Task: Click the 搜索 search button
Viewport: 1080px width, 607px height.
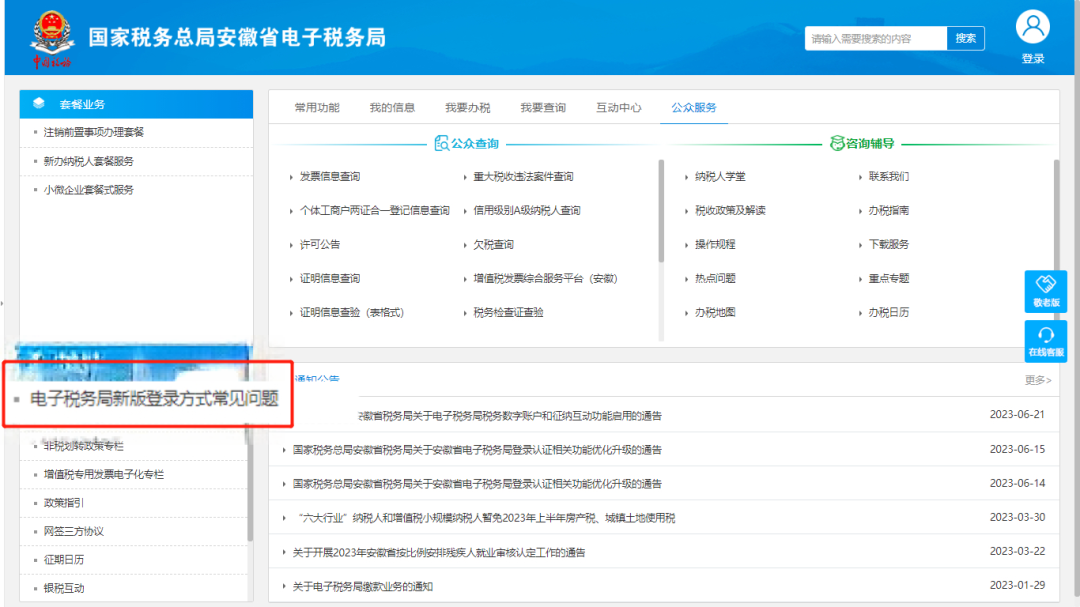Action: pyautogui.click(x=966, y=39)
